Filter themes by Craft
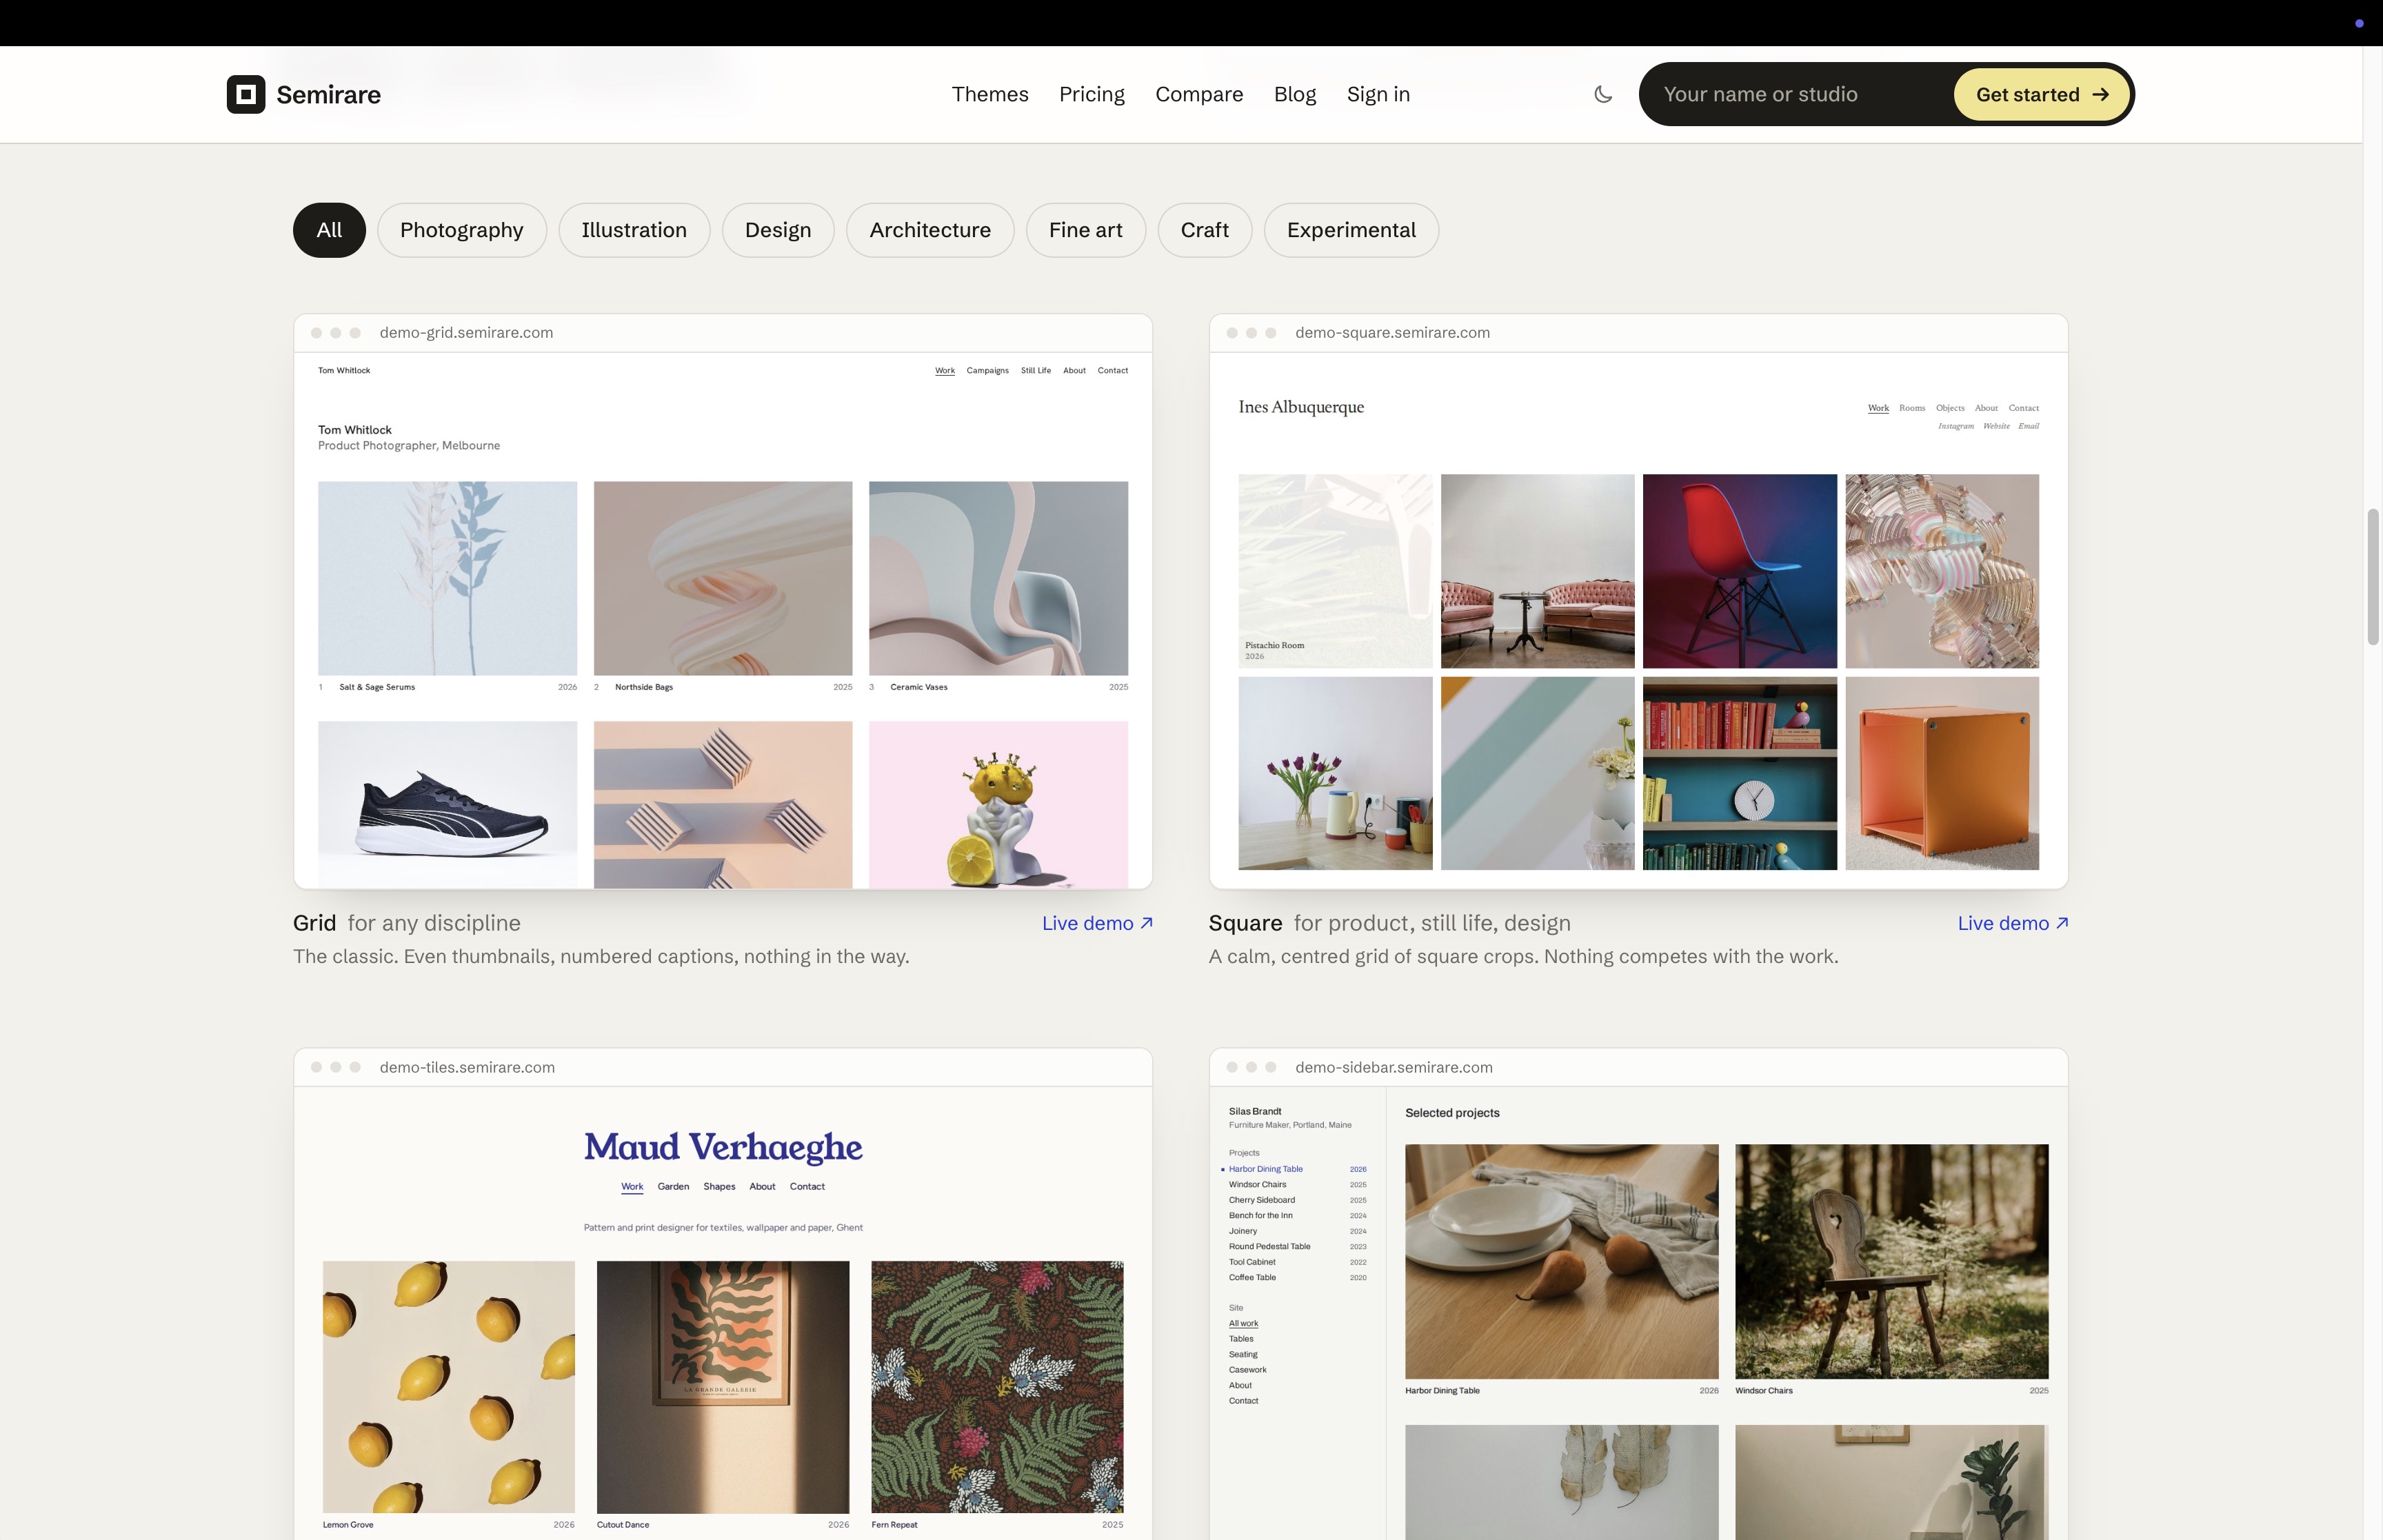 click(1205, 230)
